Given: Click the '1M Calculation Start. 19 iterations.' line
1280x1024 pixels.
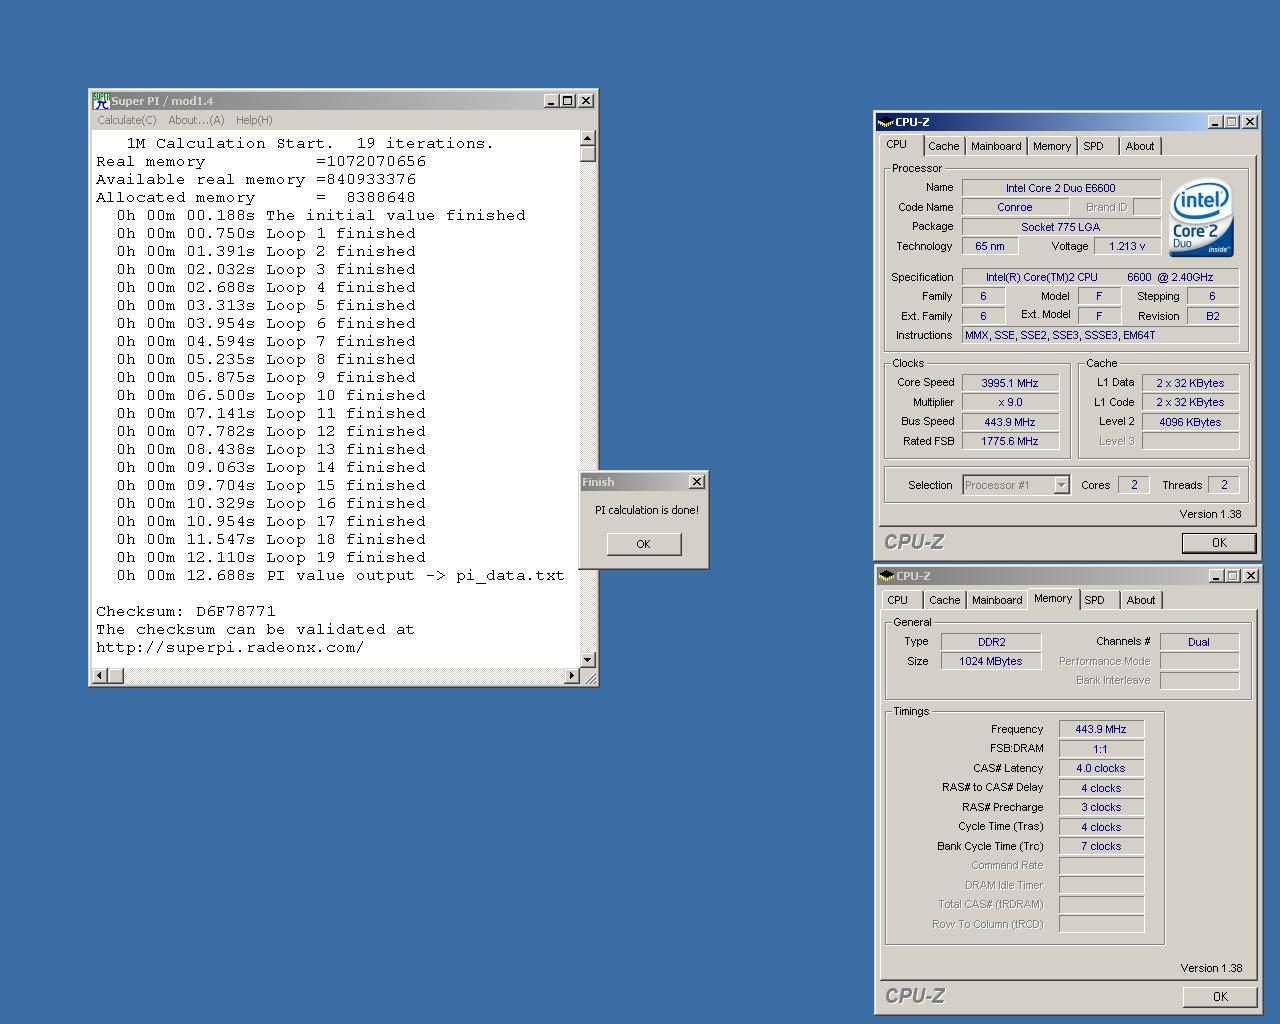Looking at the screenshot, I should (x=310, y=143).
